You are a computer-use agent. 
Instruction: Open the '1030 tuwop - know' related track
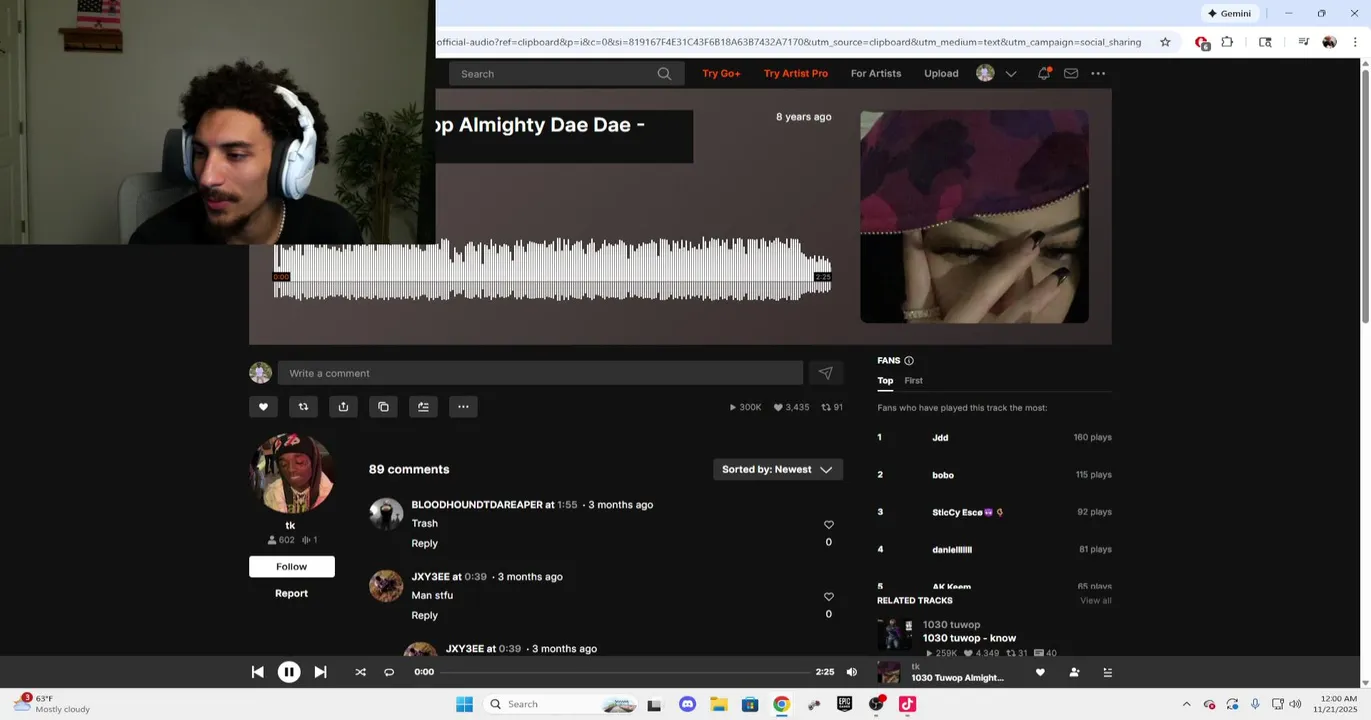[x=969, y=638]
